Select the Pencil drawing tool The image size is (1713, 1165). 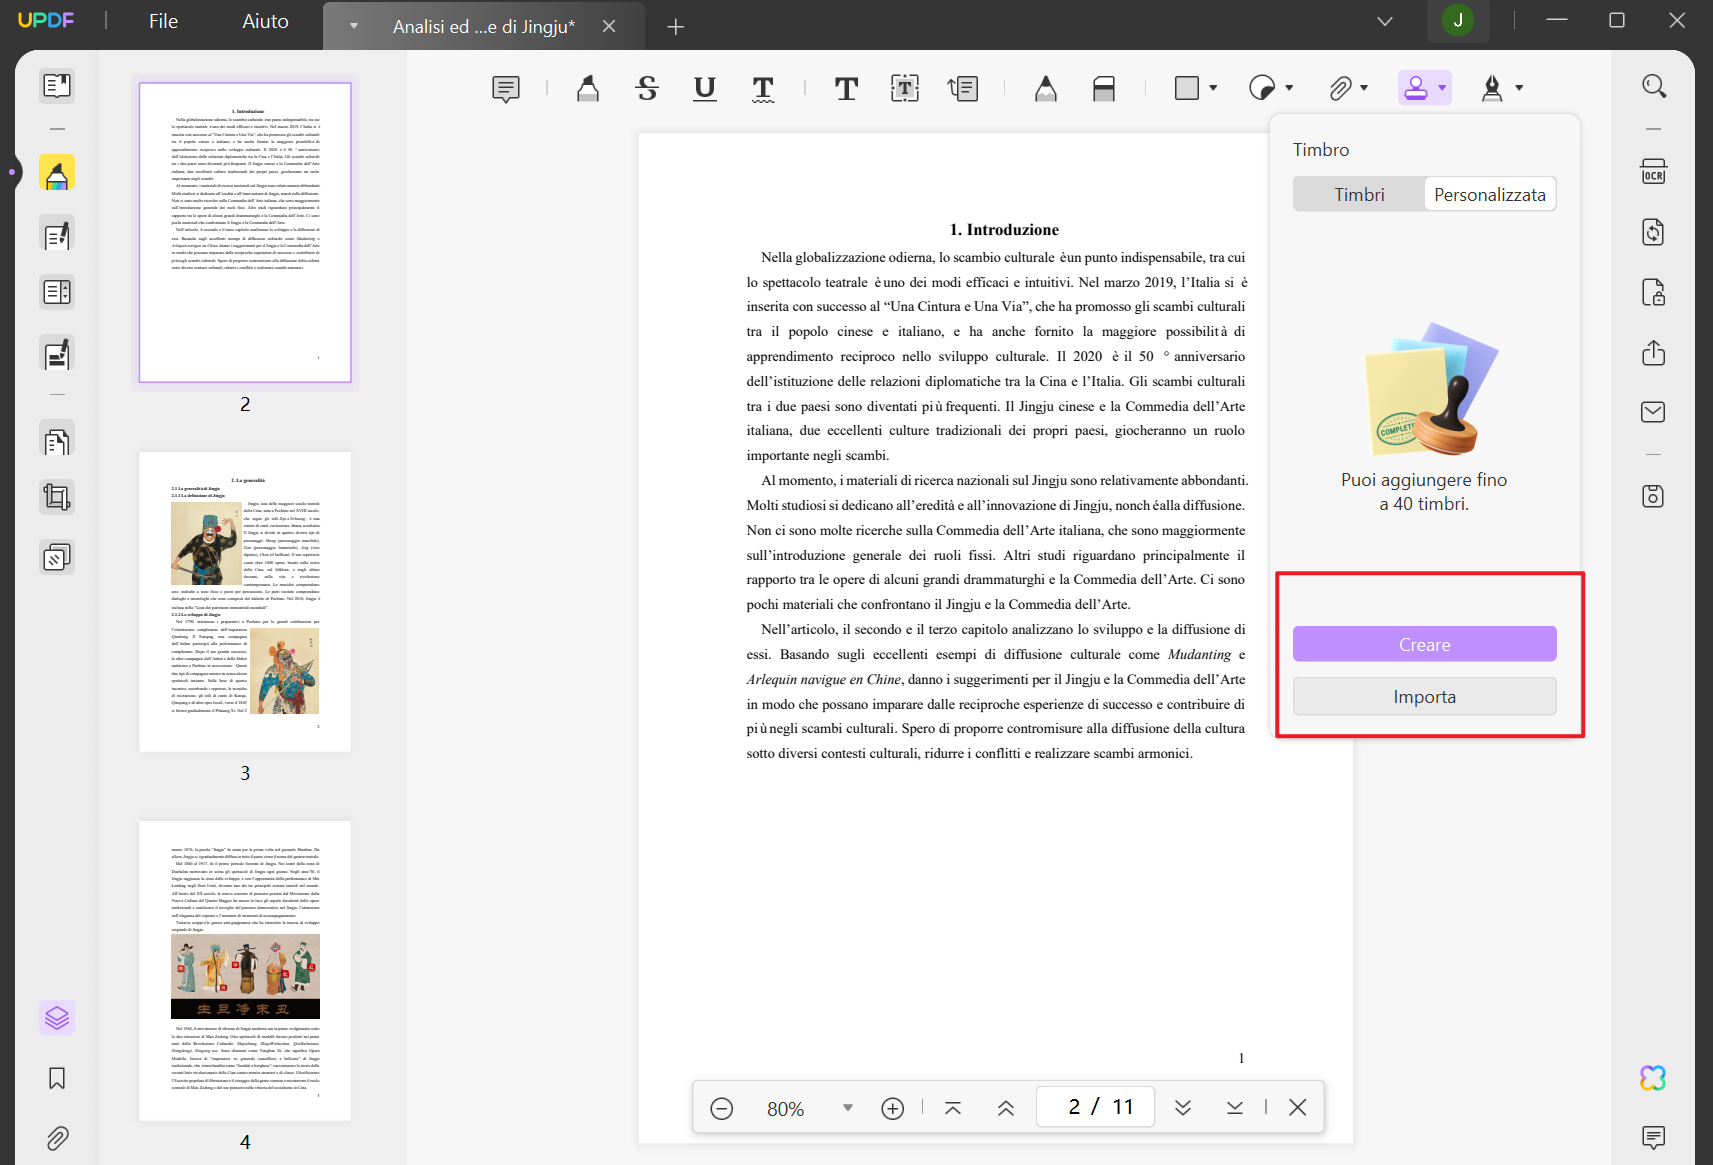[x=1045, y=88]
